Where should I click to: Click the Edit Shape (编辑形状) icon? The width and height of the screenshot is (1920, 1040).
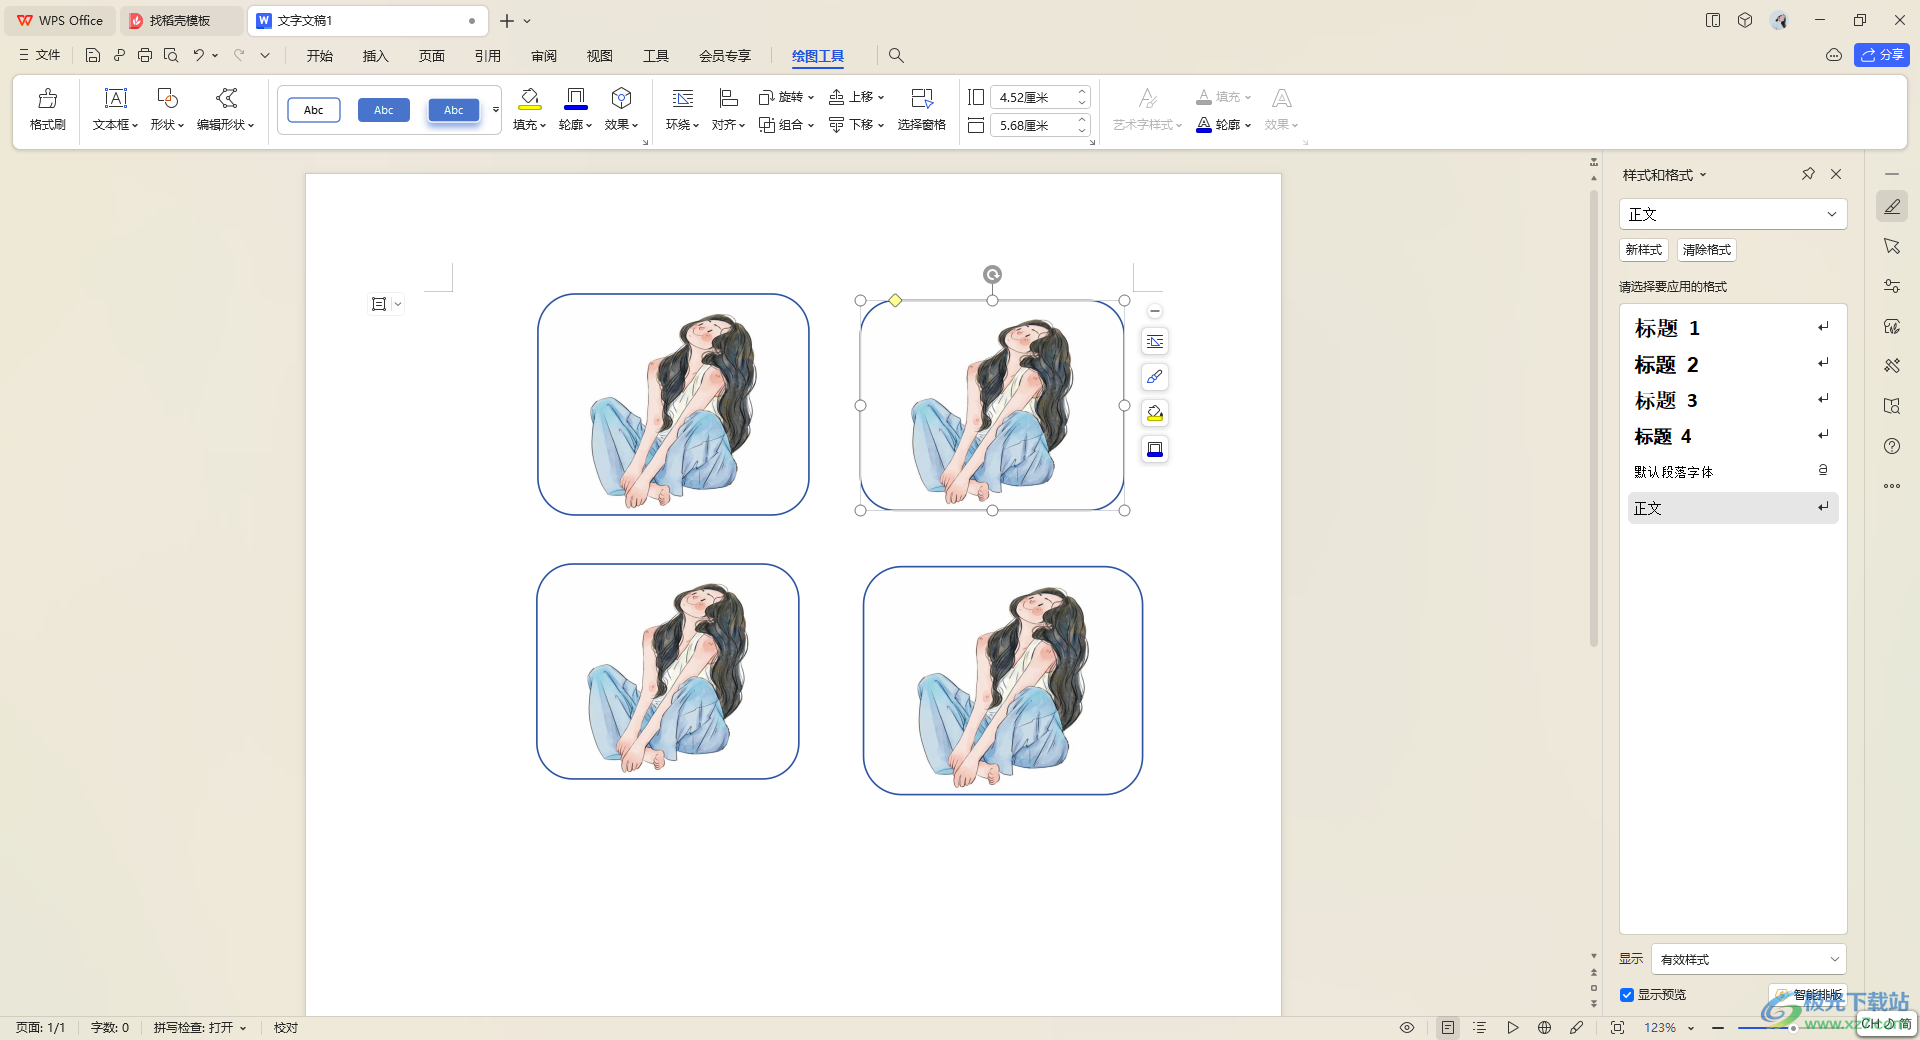pos(226,98)
